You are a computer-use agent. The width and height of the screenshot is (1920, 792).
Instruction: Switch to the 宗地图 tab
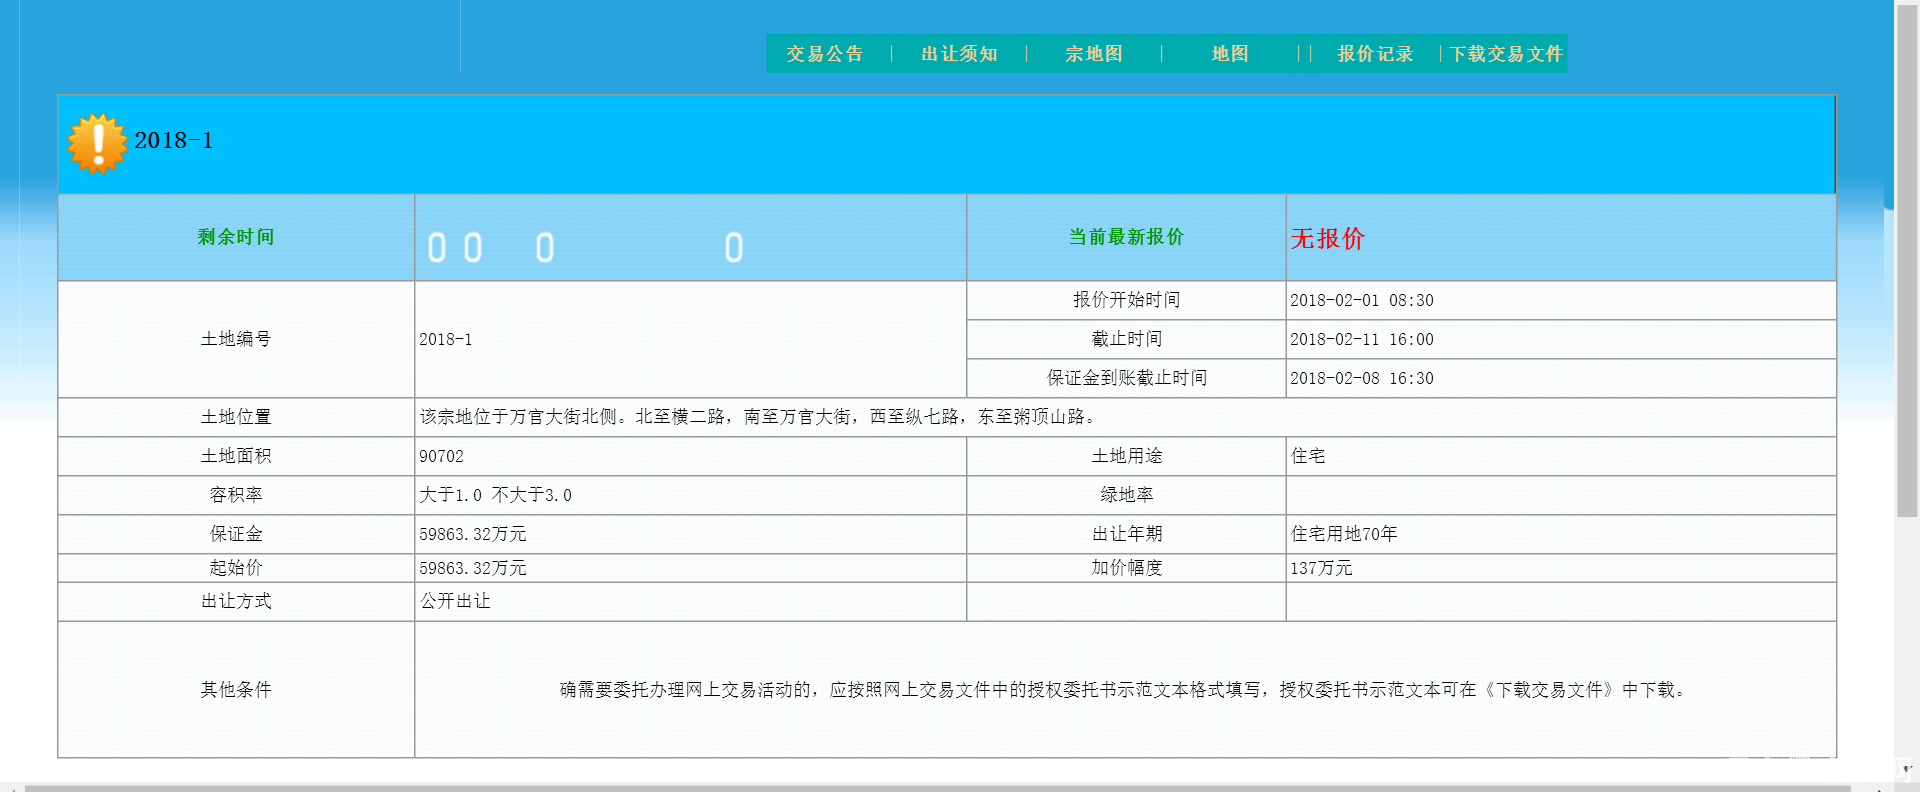(1094, 54)
